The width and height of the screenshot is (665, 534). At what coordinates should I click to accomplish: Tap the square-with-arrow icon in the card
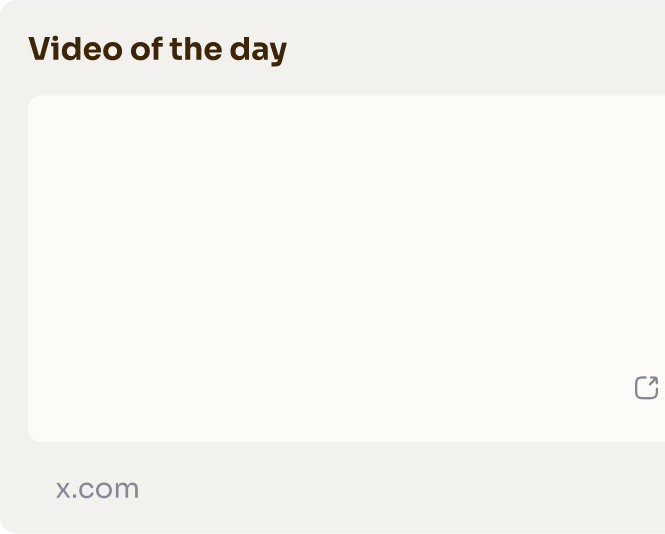[647, 387]
